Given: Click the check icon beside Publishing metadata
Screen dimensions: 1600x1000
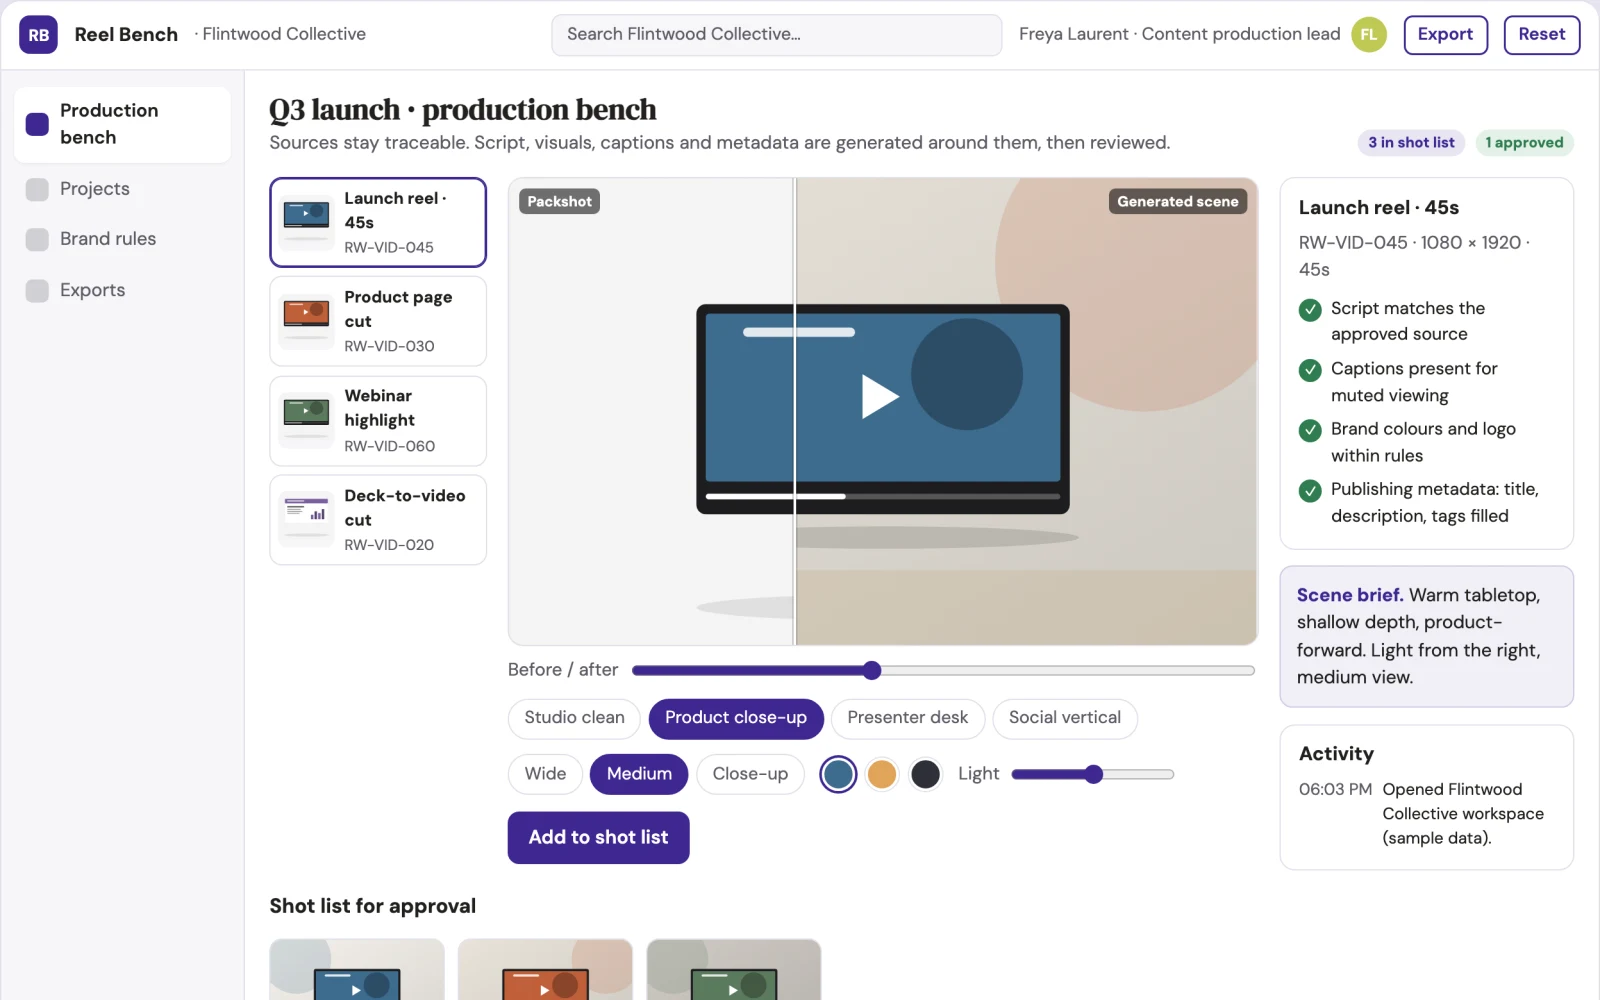Looking at the screenshot, I should coord(1310,491).
